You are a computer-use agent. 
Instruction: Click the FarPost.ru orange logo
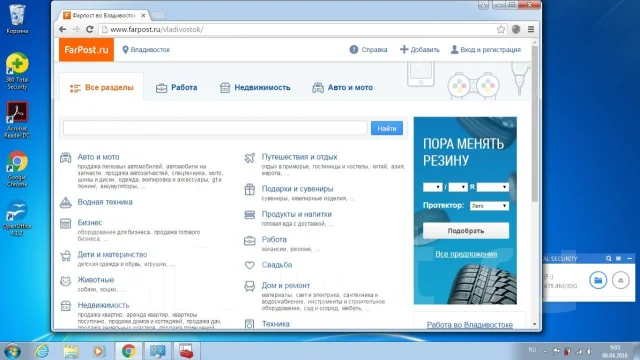(87, 50)
